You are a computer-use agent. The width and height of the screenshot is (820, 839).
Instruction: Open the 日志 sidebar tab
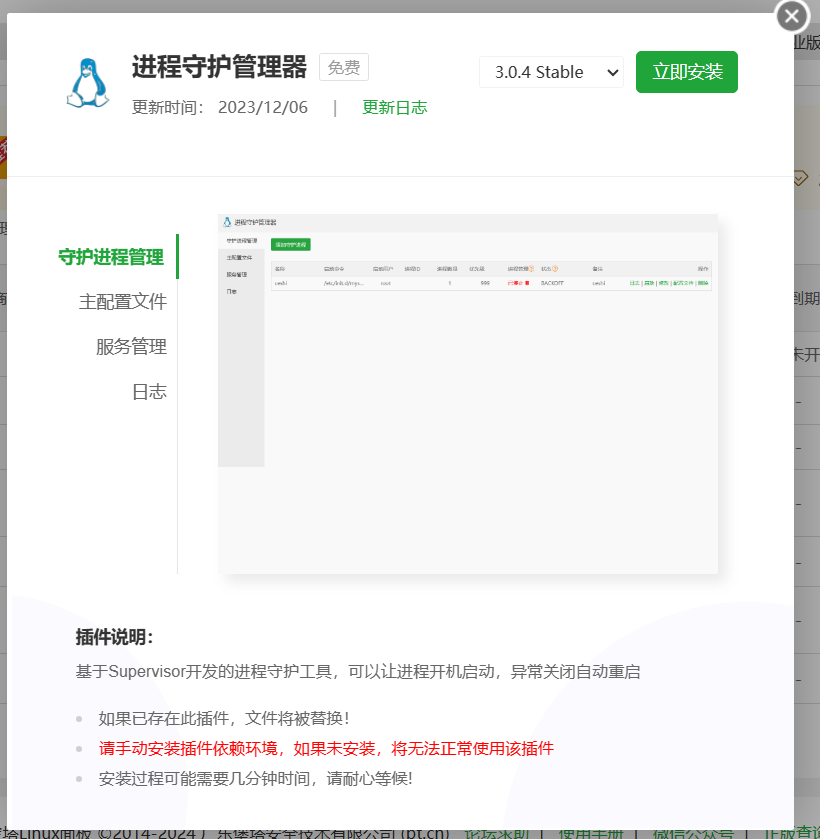[x=151, y=391]
